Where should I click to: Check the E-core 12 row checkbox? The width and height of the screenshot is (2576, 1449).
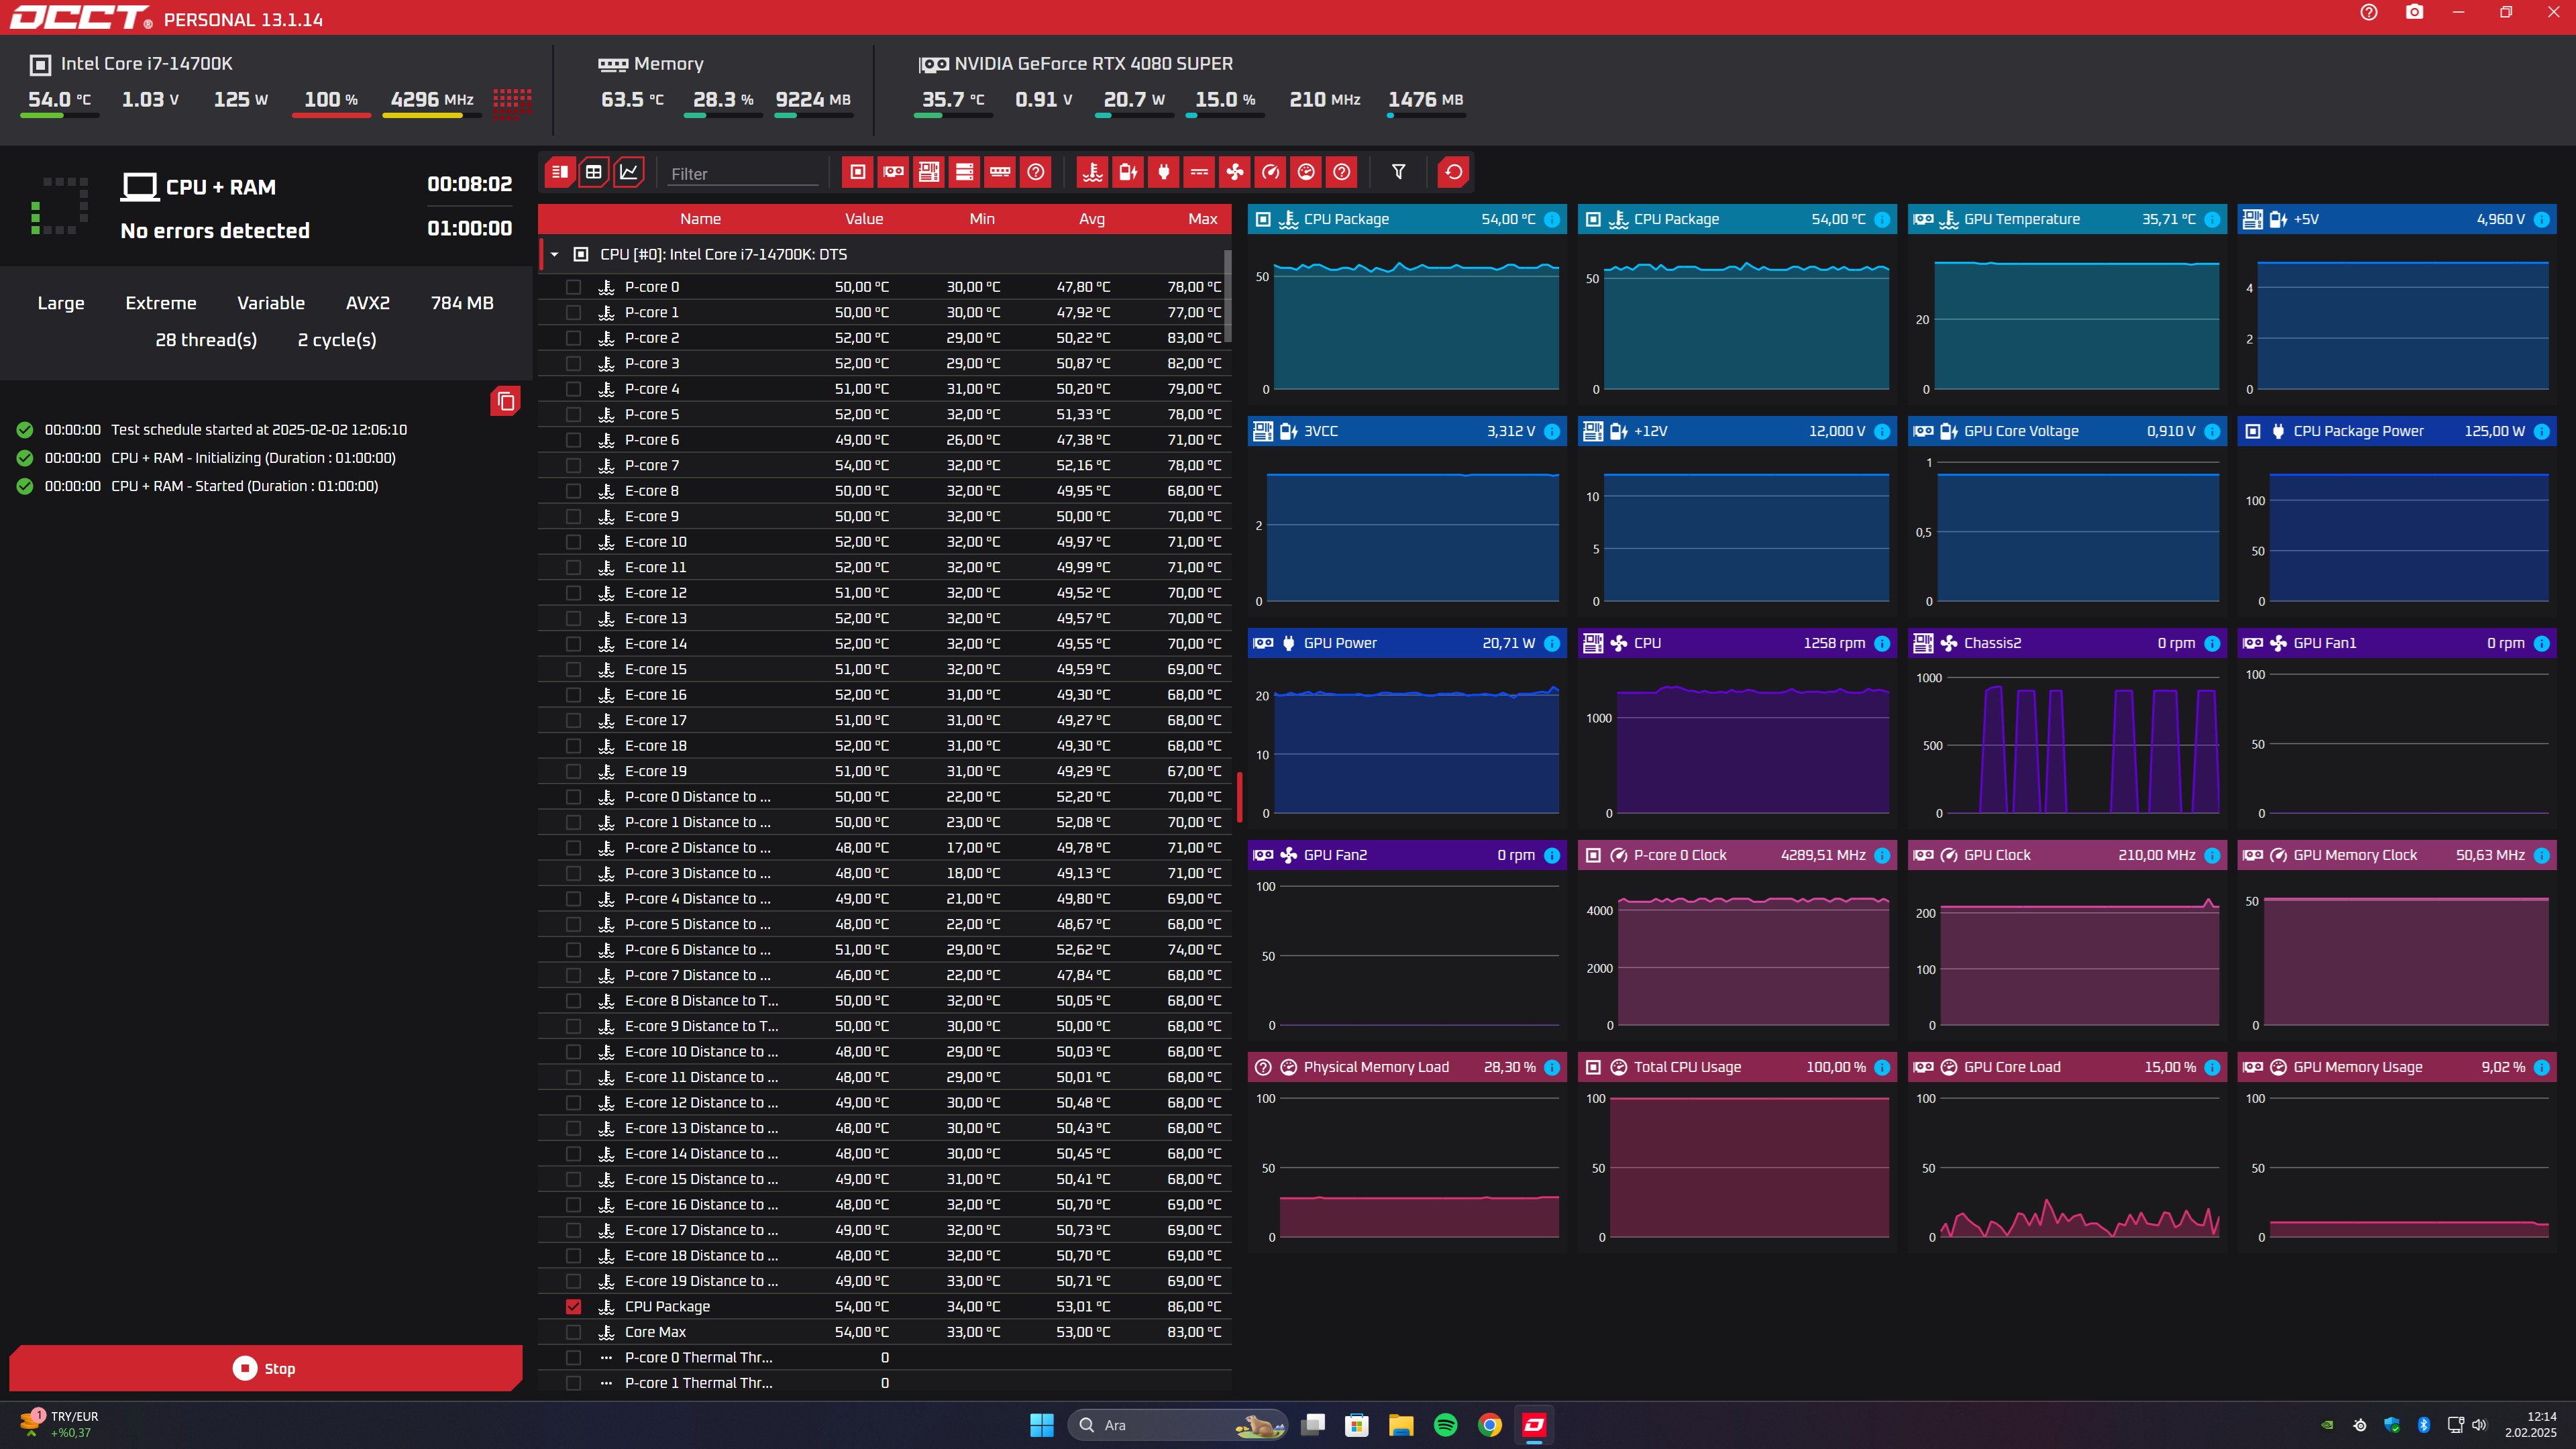coord(573,593)
